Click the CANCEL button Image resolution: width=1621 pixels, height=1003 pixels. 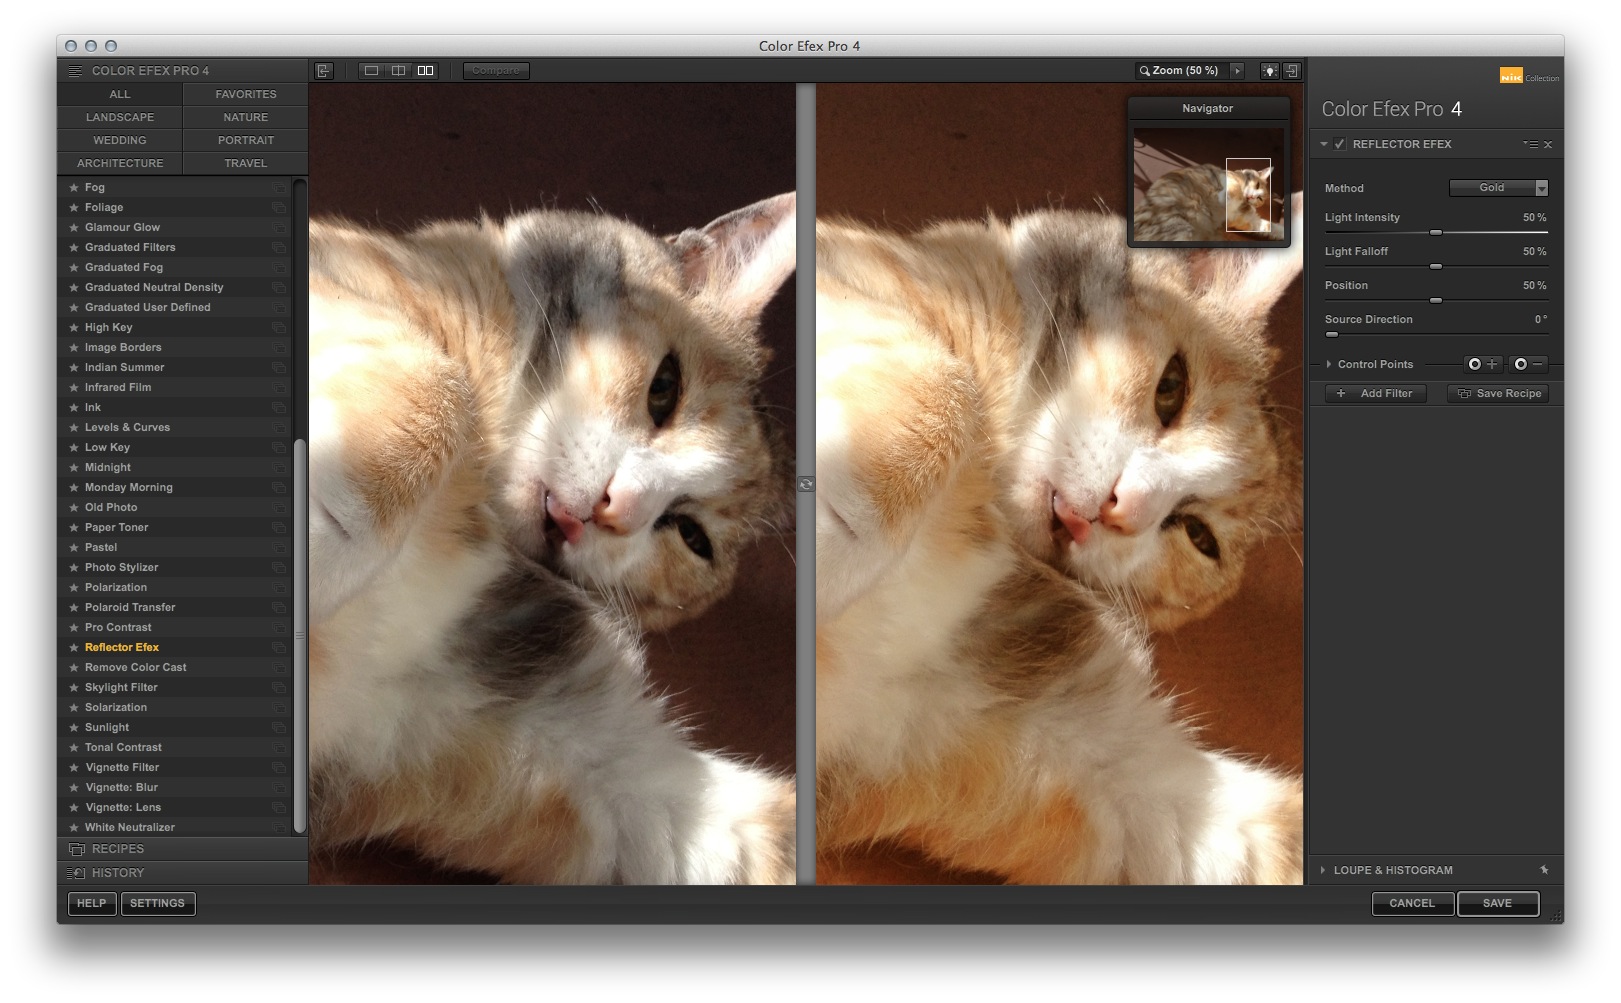click(1412, 903)
